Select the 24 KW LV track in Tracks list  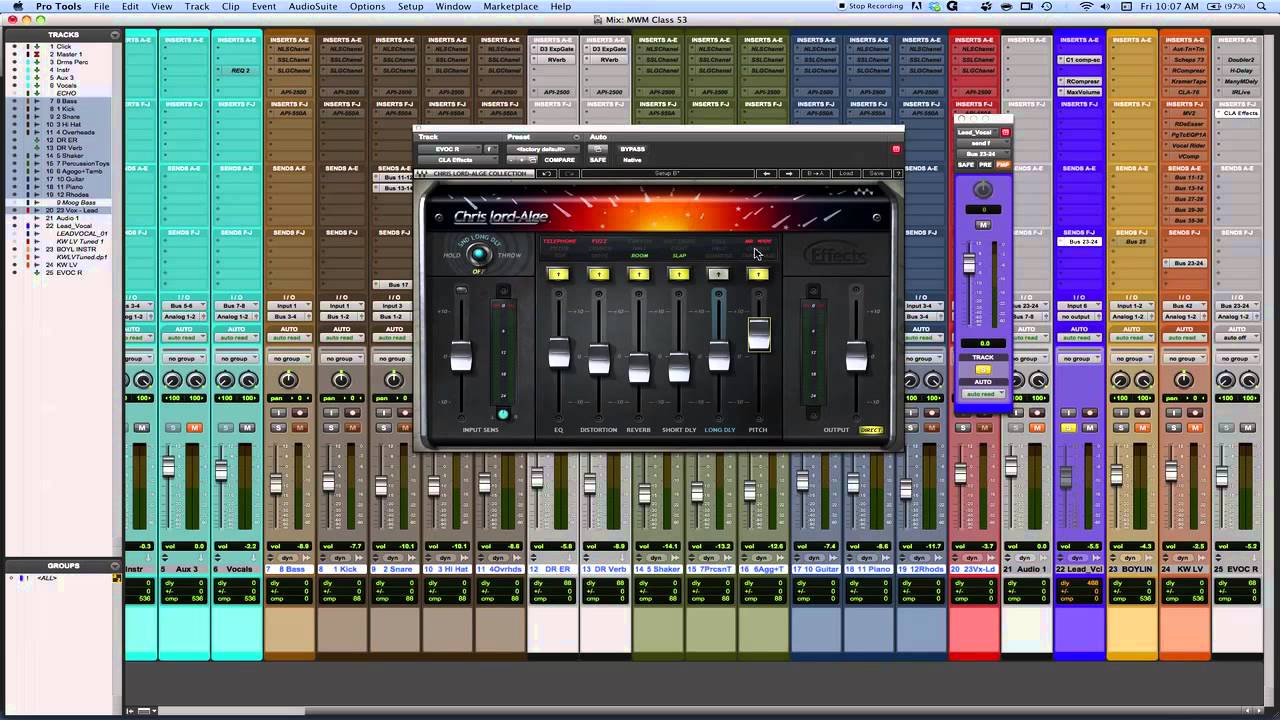point(67,265)
